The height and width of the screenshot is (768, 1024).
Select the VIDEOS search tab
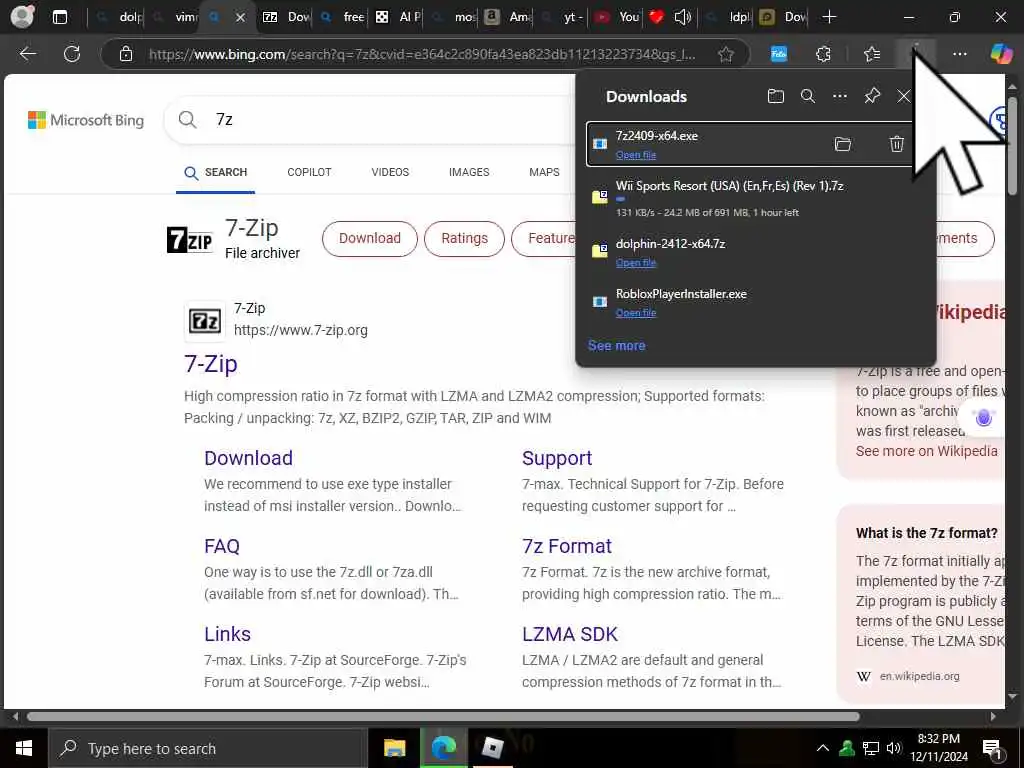390,172
